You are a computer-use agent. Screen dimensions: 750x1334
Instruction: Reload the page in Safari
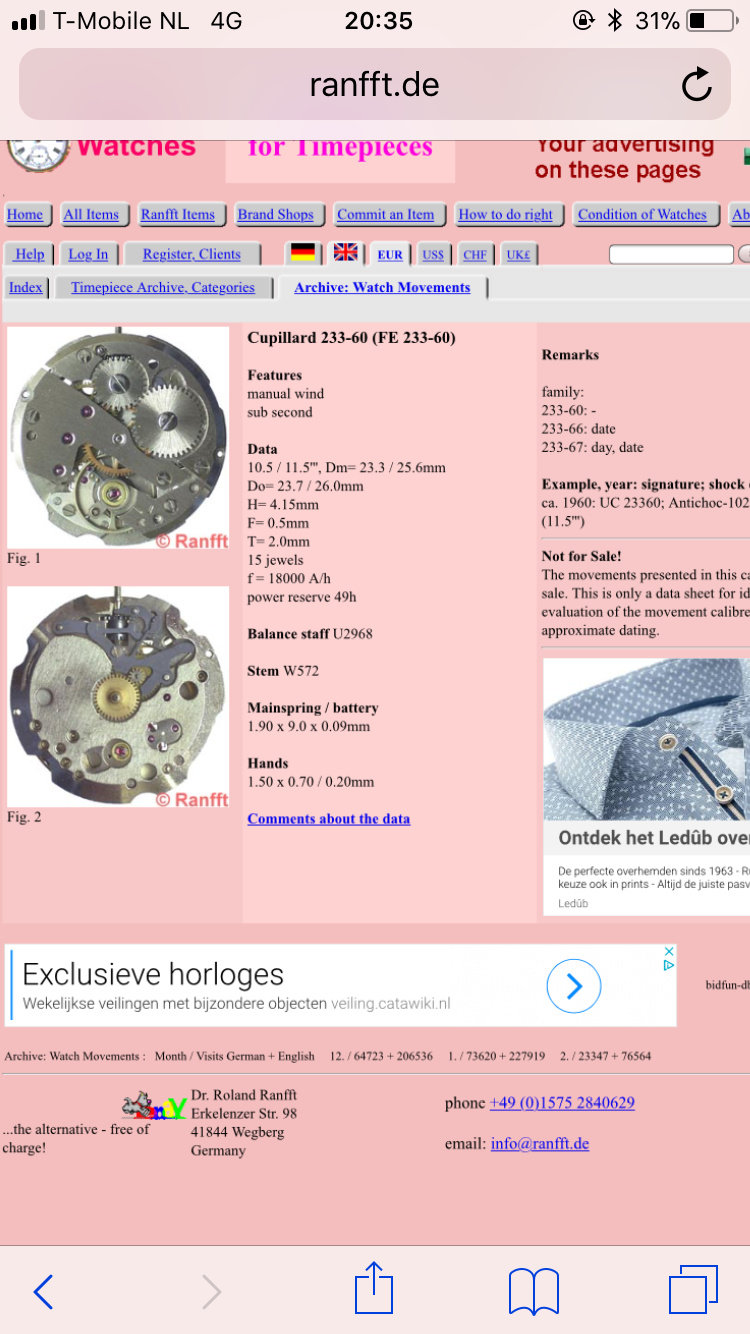click(697, 85)
